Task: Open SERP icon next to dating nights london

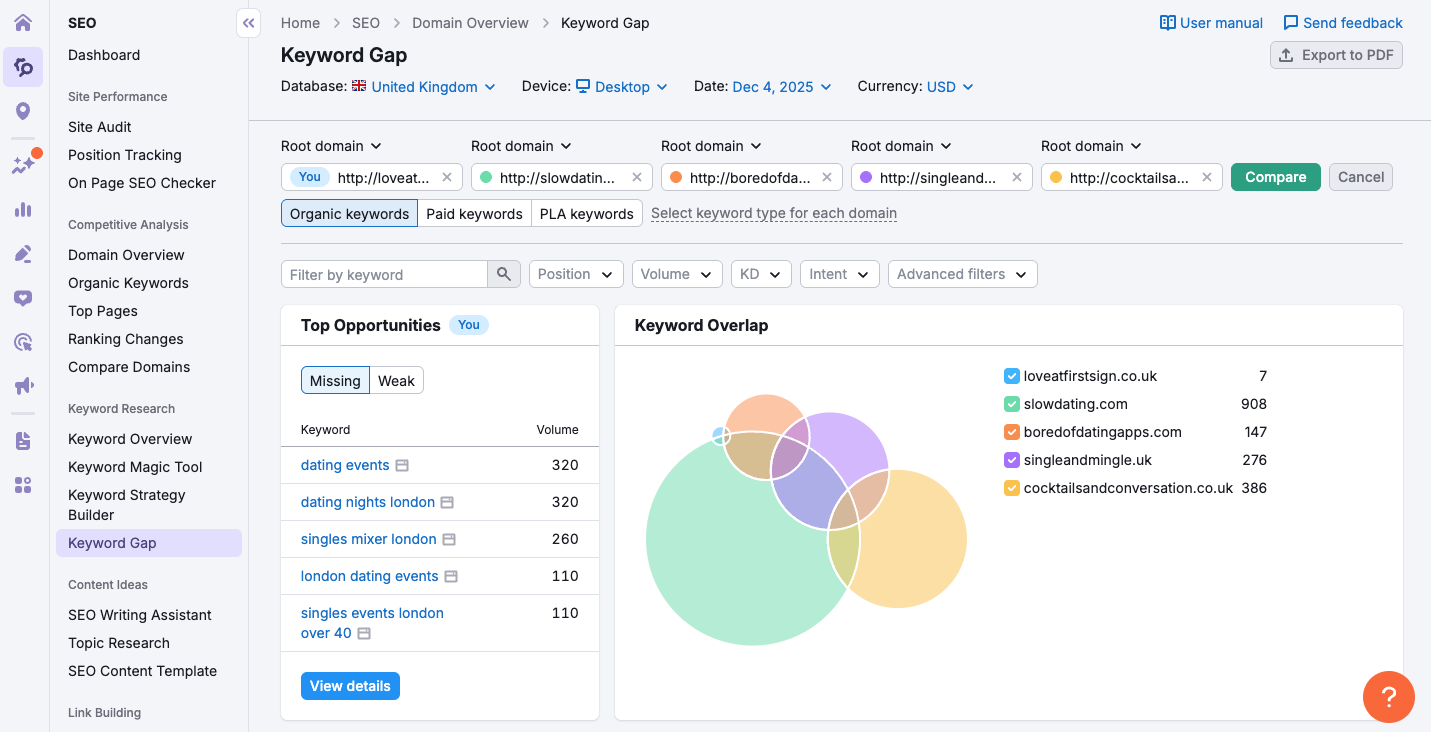Action: [448, 503]
